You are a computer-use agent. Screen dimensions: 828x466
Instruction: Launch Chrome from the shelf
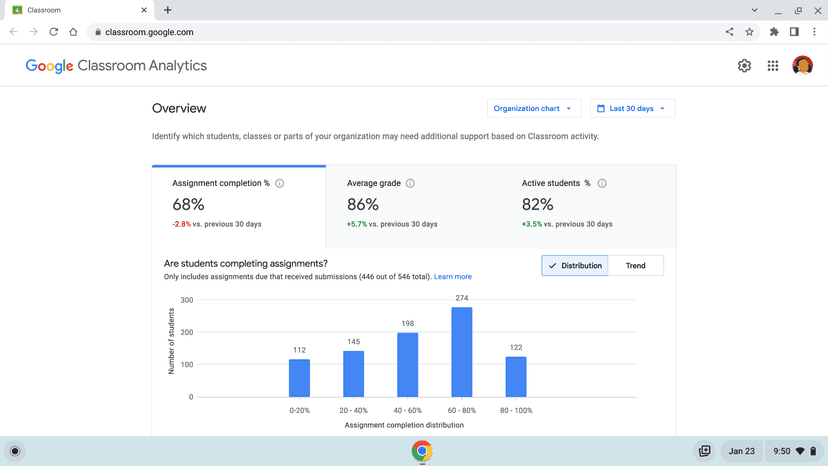pyautogui.click(x=422, y=451)
